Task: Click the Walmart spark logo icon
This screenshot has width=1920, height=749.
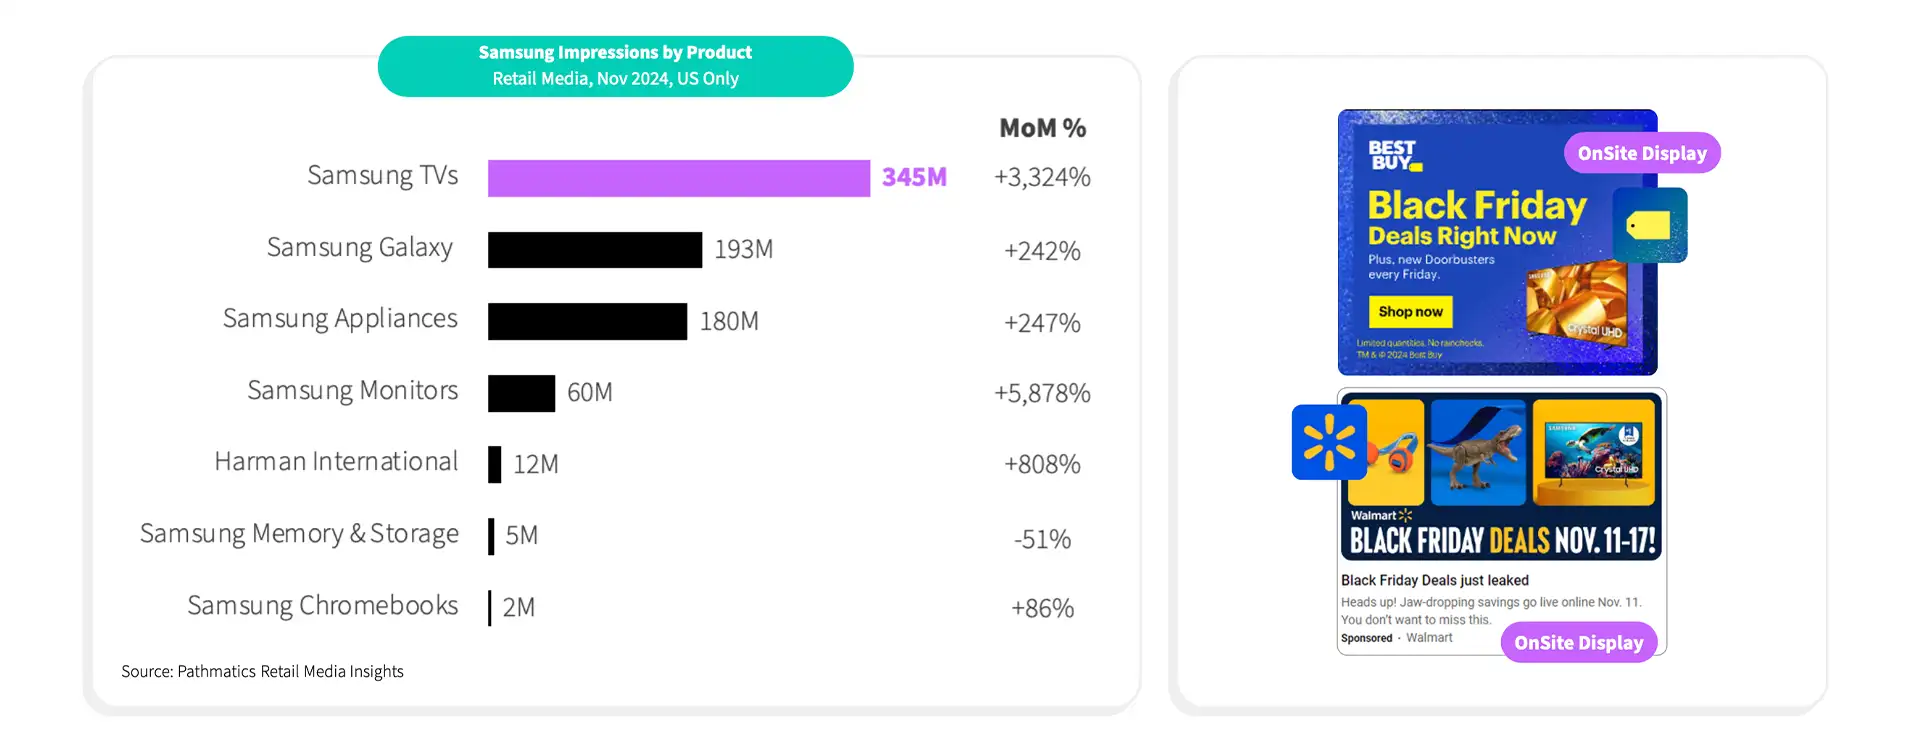Action: pos(1329,442)
